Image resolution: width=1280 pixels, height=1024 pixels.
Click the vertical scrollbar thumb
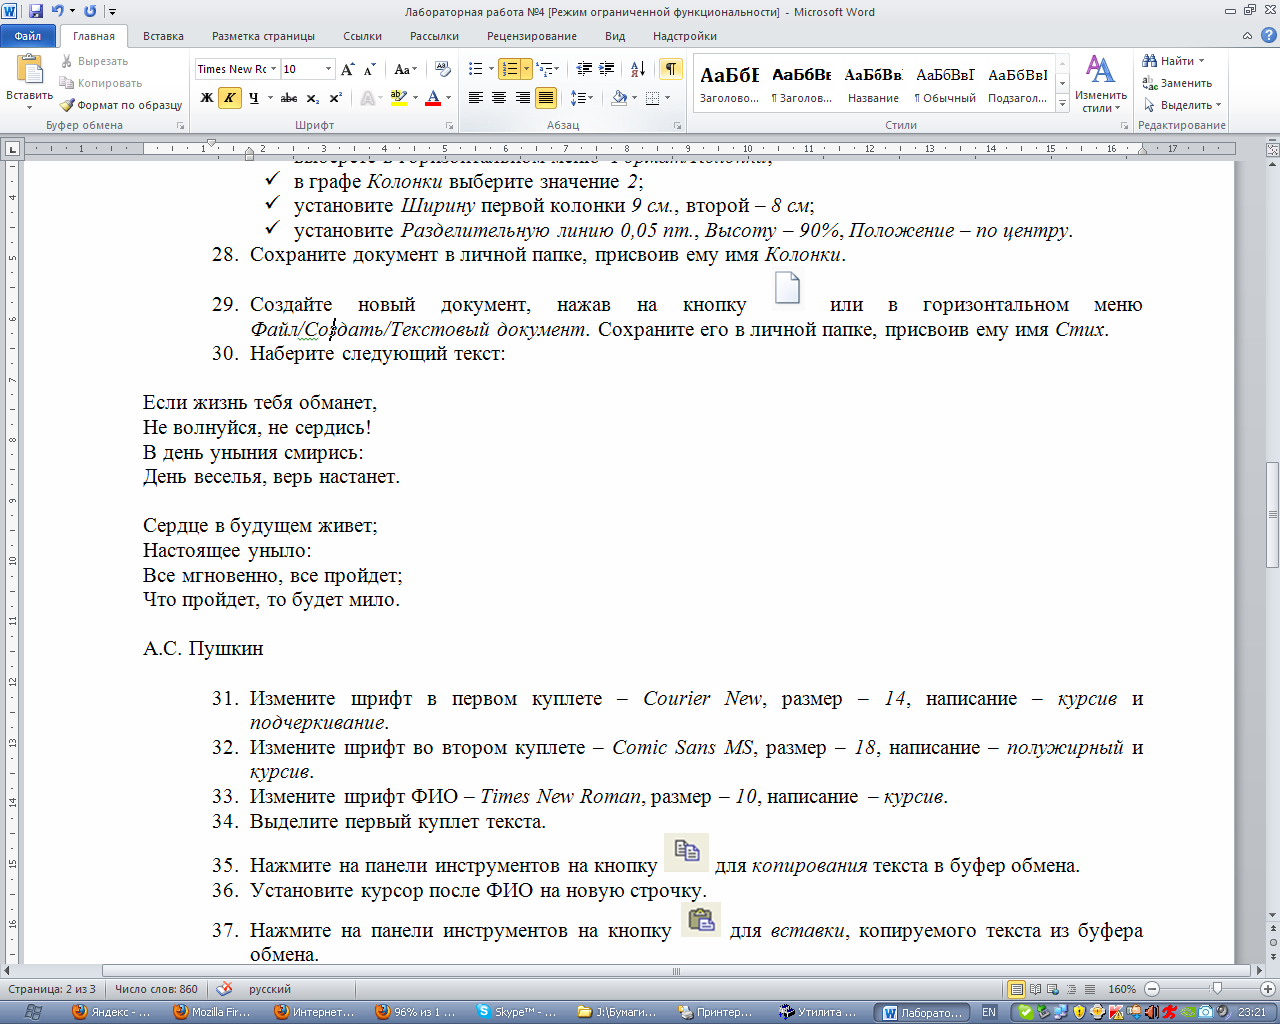1272,515
